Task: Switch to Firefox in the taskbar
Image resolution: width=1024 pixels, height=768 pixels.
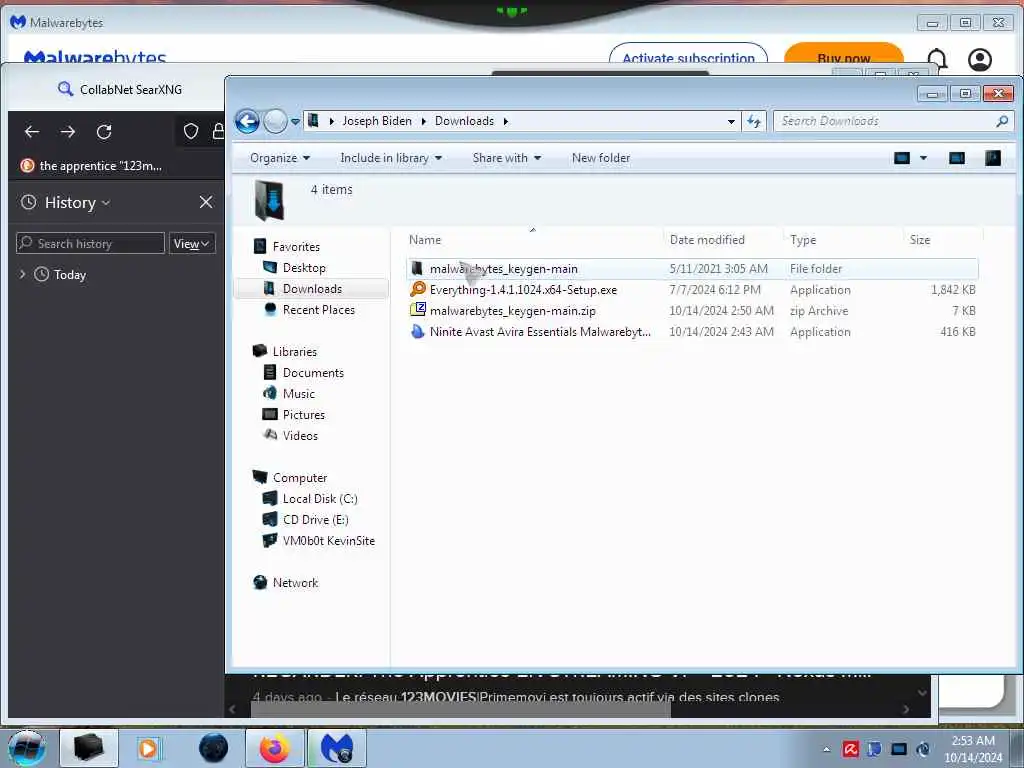Action: [274, 748]
